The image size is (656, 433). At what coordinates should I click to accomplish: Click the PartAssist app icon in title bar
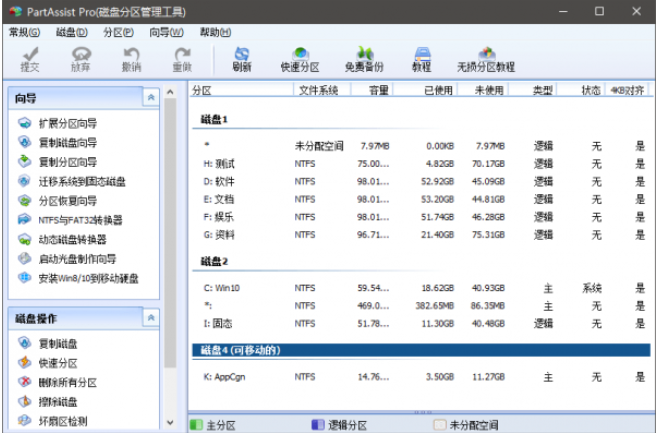(15, 11)
